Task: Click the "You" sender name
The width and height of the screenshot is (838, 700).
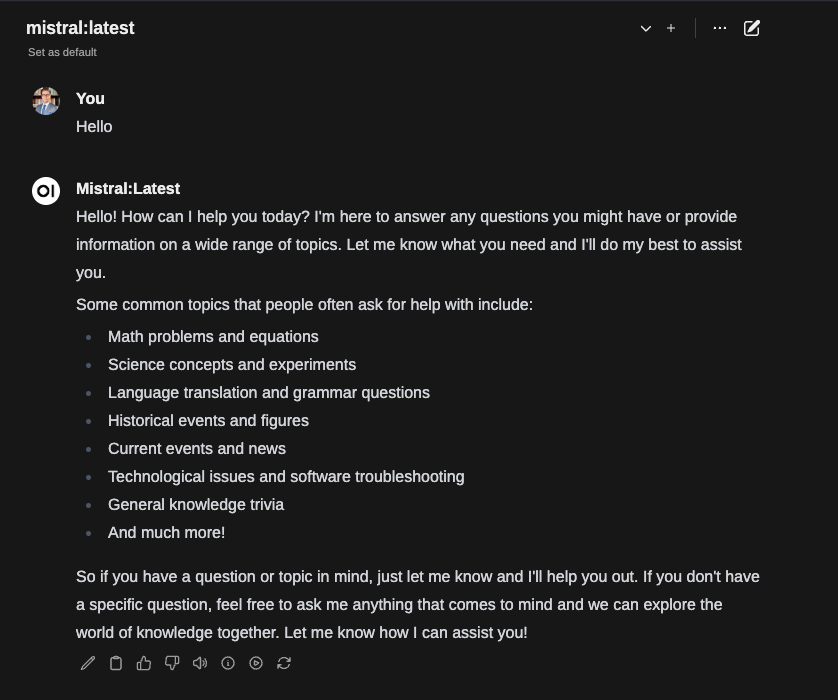Action: (x=90, y=99)
